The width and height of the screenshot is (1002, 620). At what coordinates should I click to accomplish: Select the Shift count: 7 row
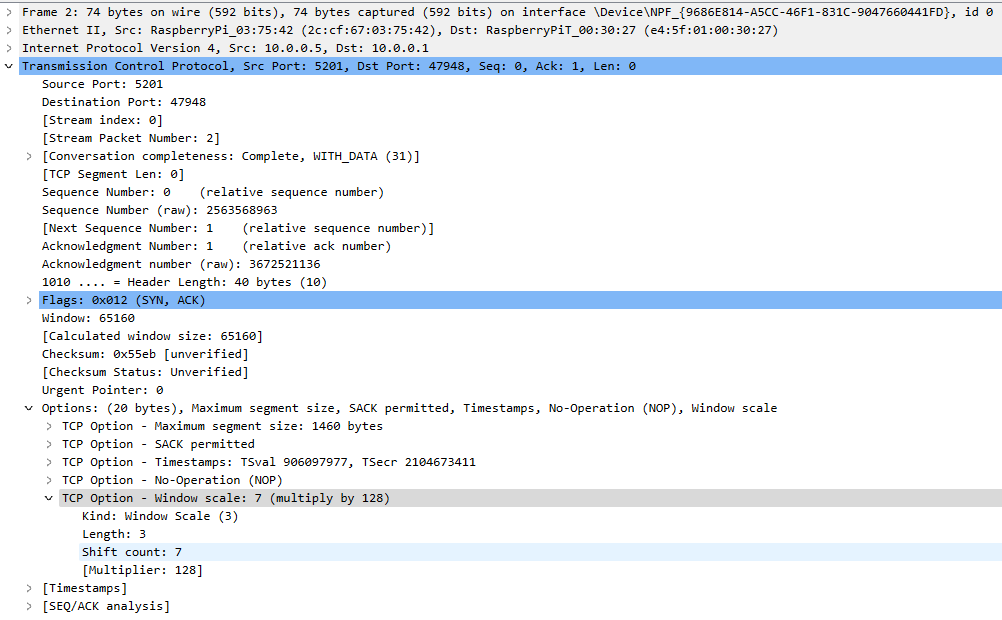(x=131, y=552)
